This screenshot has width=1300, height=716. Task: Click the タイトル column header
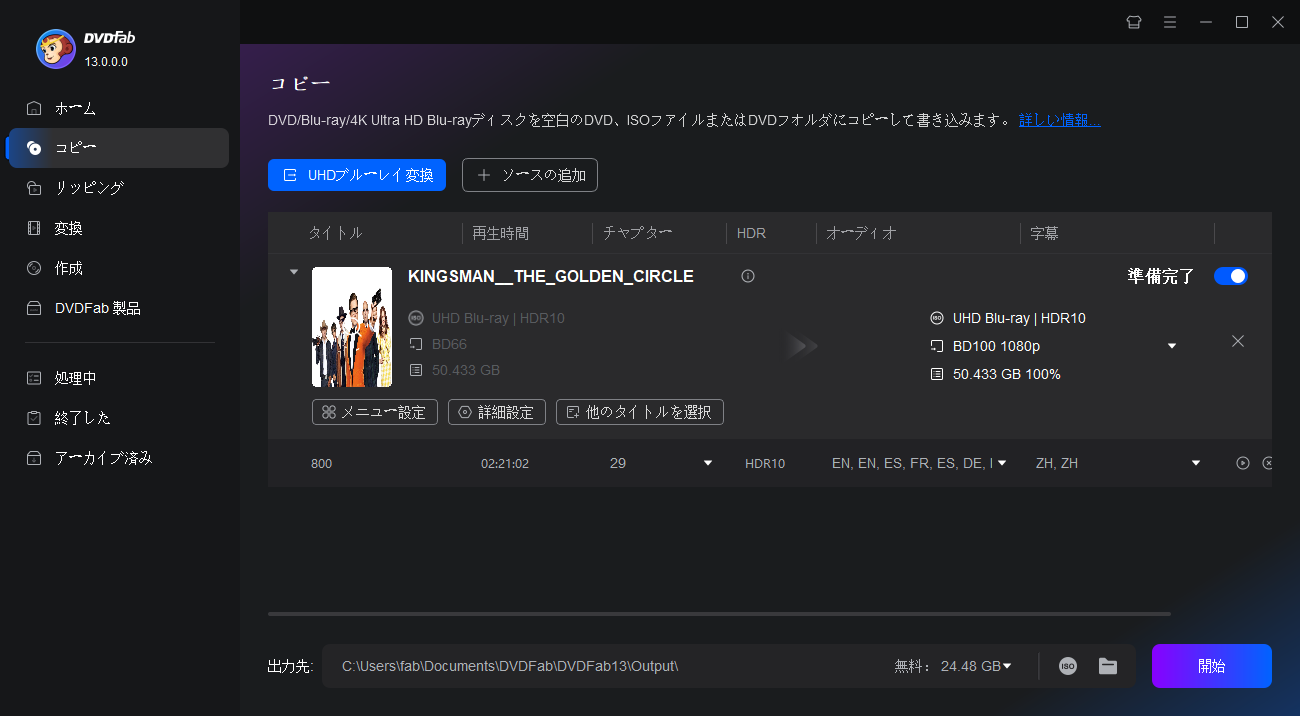(x=335, y=233)
